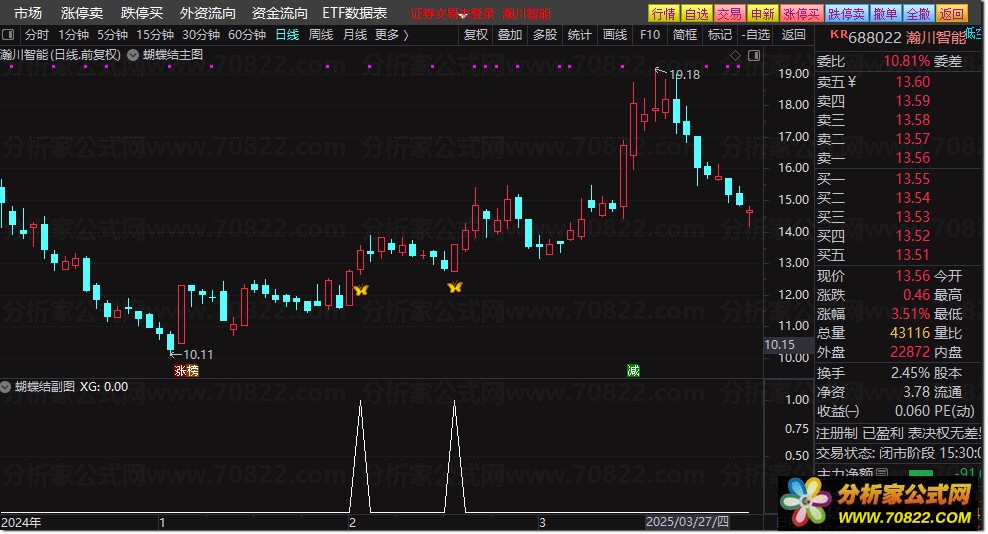Click the 简框 toolbar option
The image size is (988, 534).
pos(685,35)
